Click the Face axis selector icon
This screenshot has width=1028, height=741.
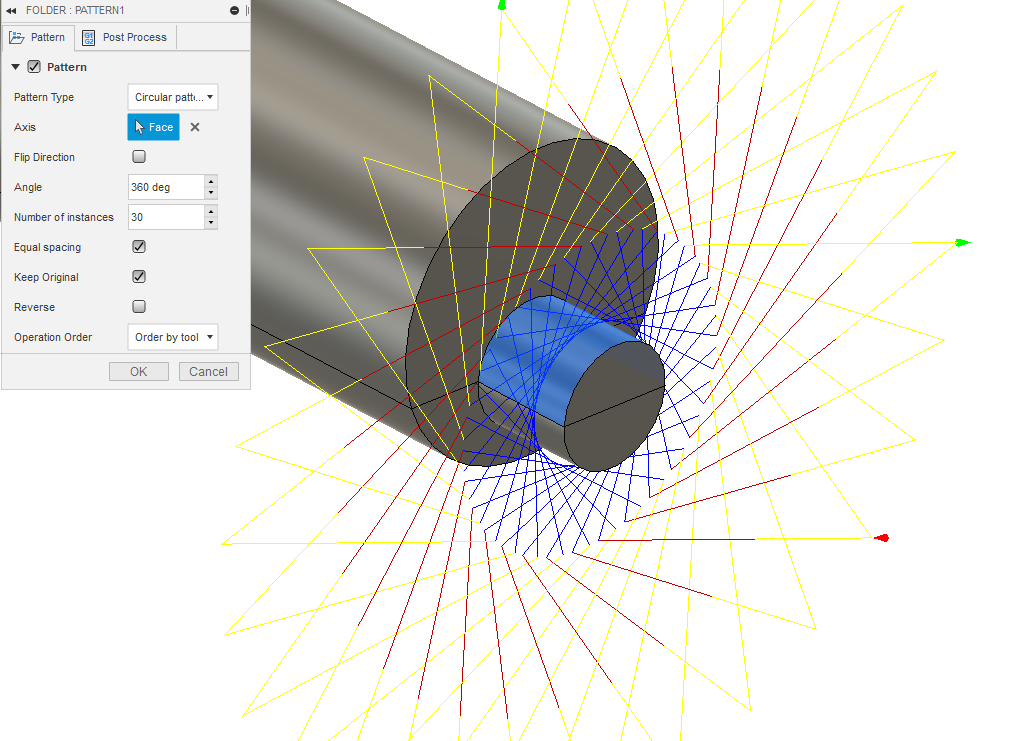tap(153, 127)
